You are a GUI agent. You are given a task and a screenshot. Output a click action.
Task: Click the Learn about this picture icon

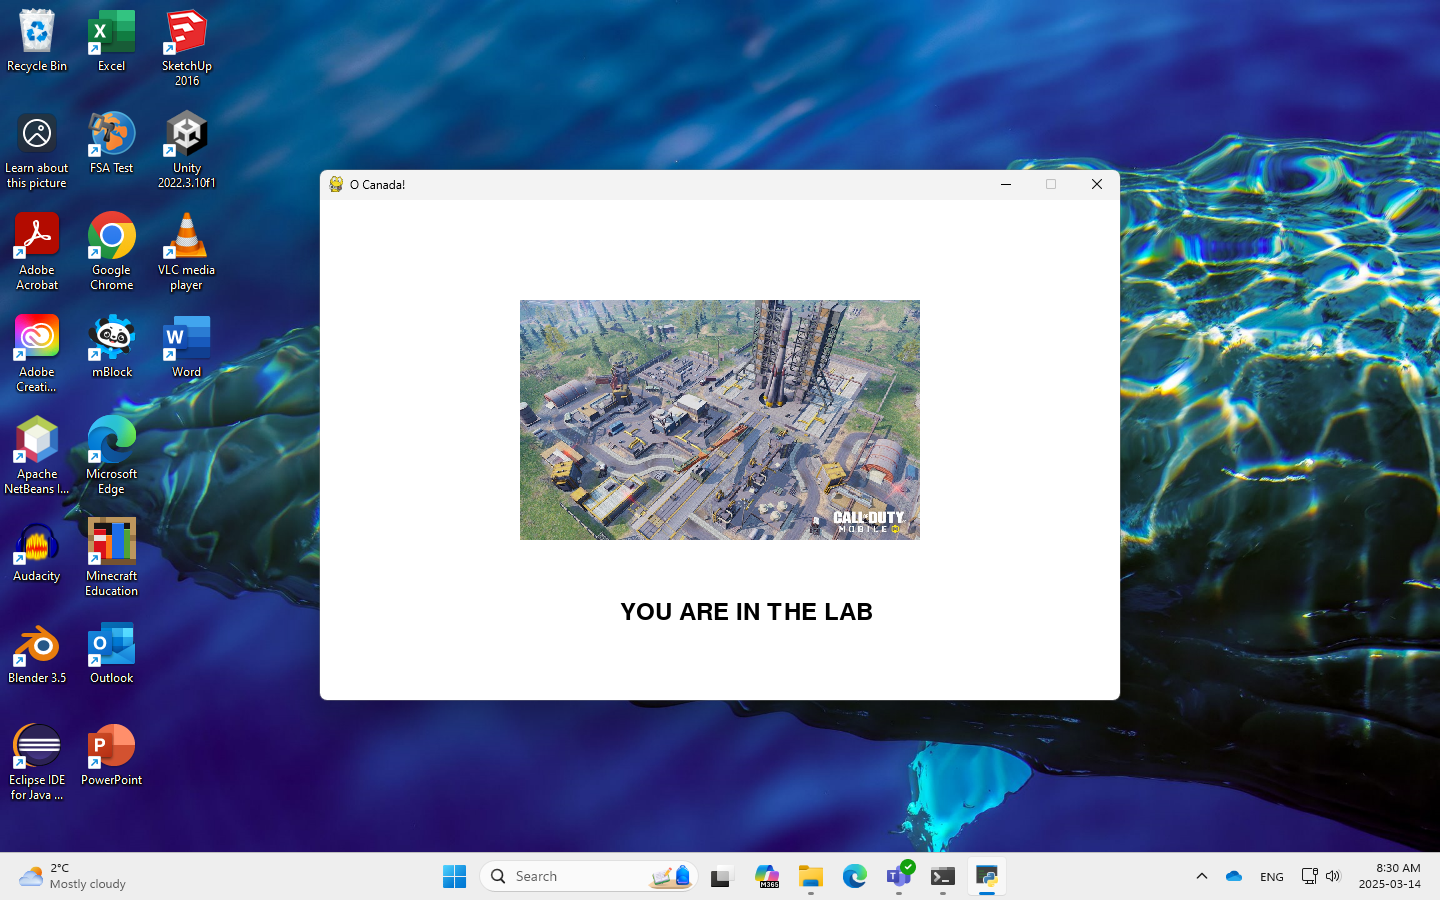[37, 150]
